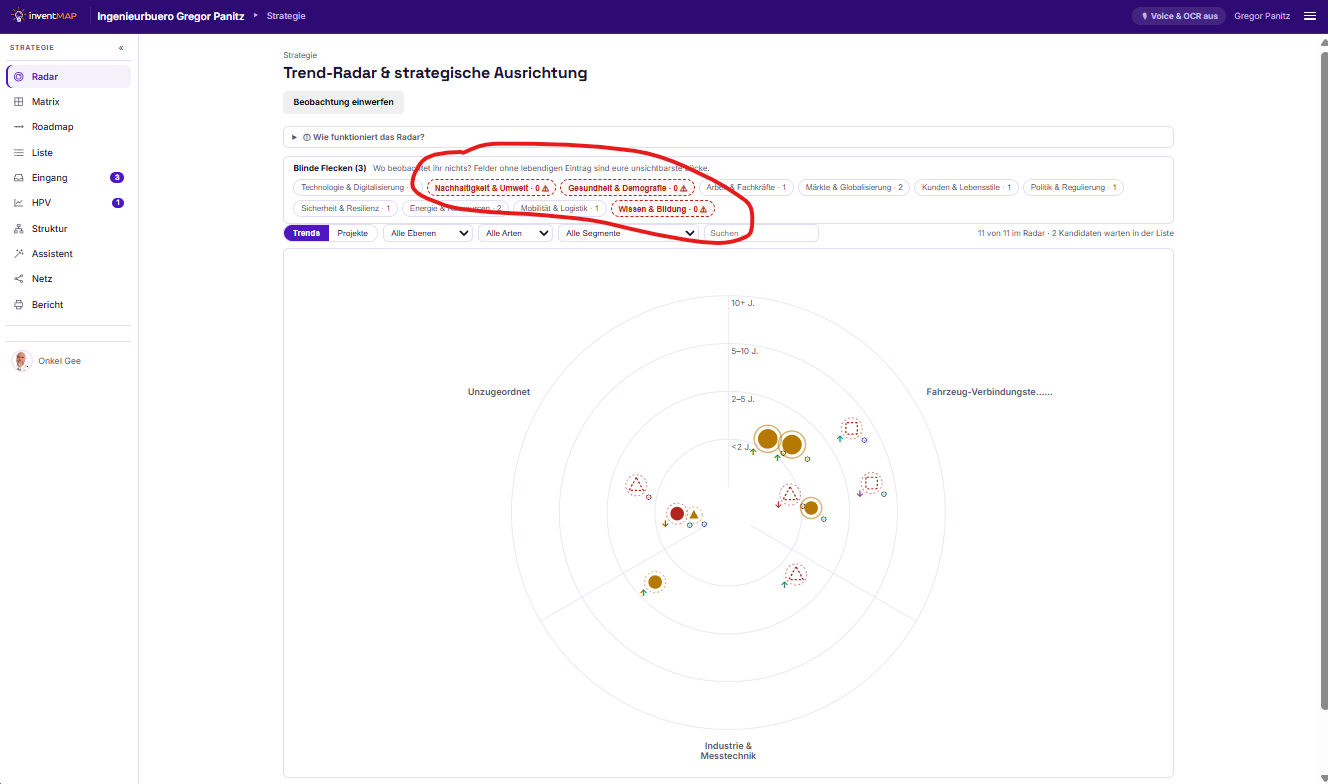Open the hamburger menu at top right
The image size is (1328, 784).
[x=1310, y=16]
